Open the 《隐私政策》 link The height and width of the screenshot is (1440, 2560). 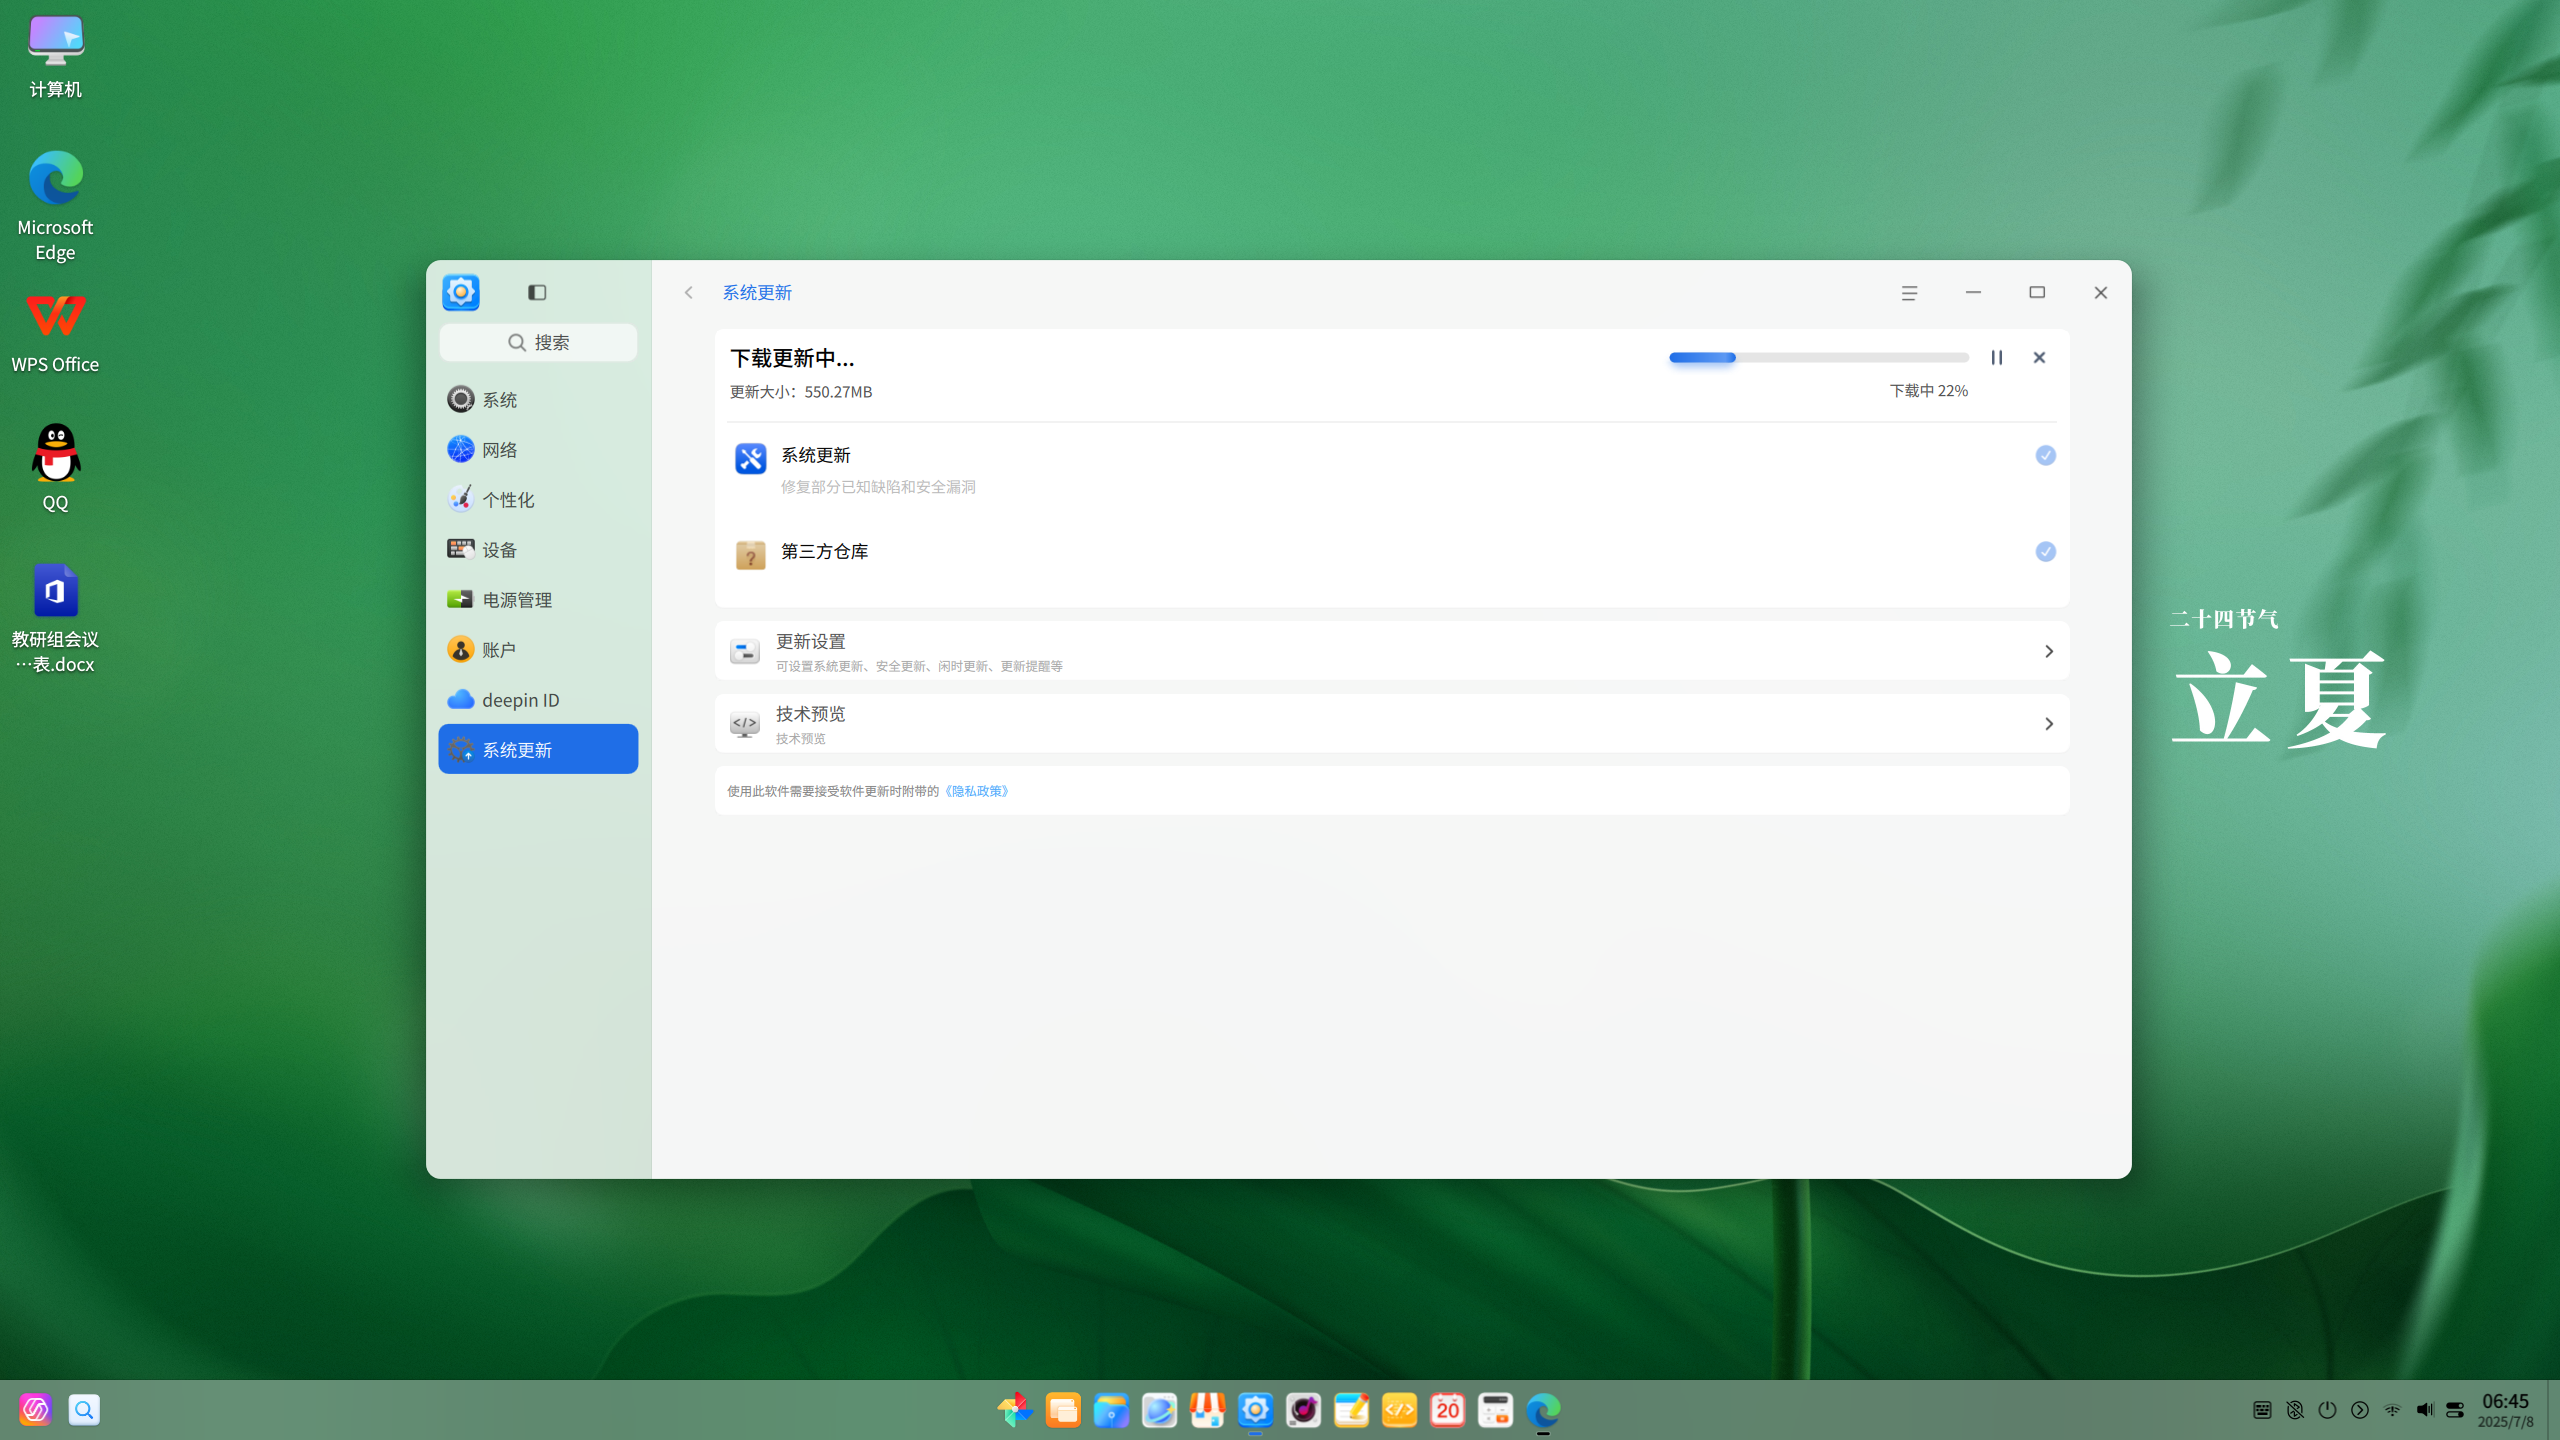click(x=977, y=791)
